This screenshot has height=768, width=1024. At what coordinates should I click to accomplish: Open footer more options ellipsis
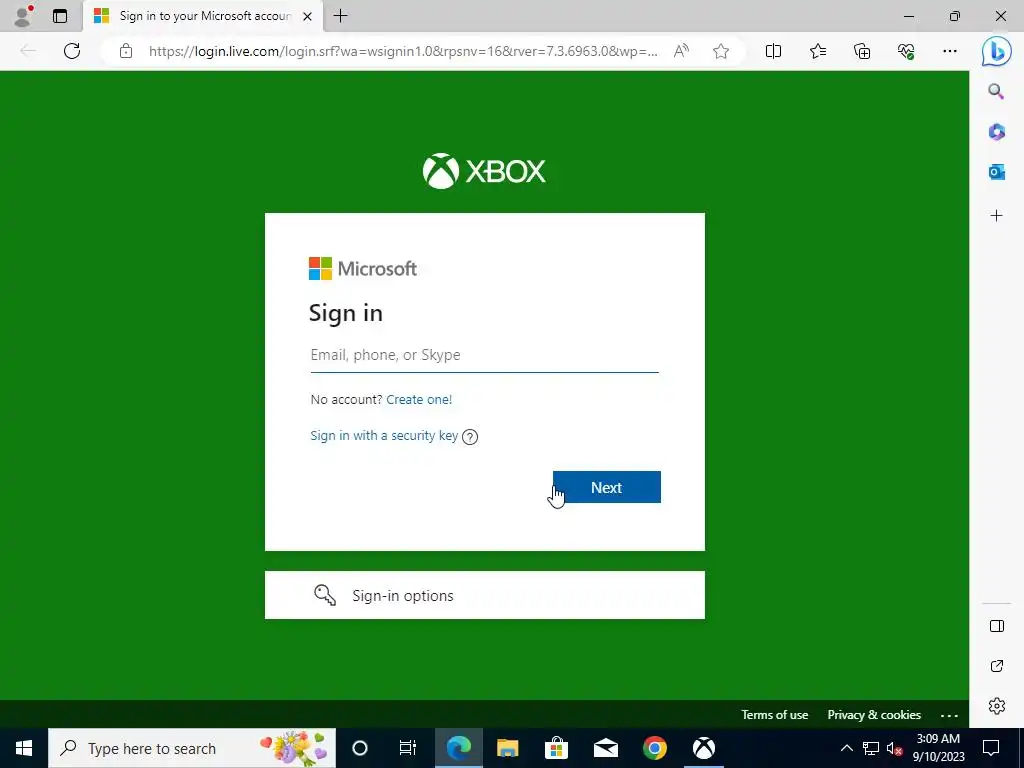[x=950, y=716]
